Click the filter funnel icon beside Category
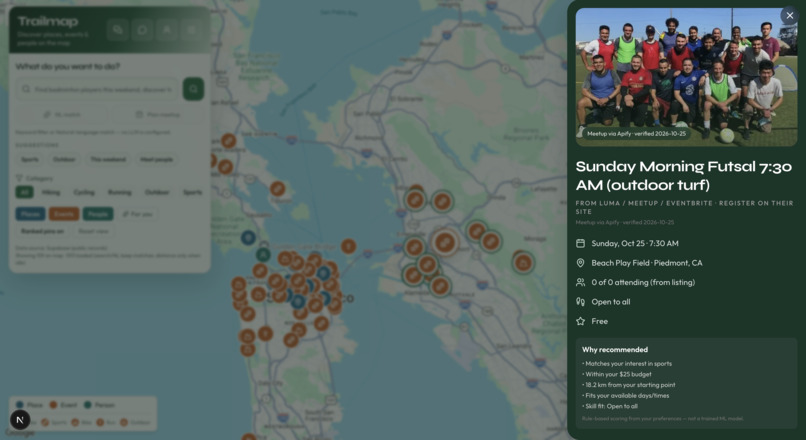Image resolution: width=806 pixels, height=440 pixels. 19,178
